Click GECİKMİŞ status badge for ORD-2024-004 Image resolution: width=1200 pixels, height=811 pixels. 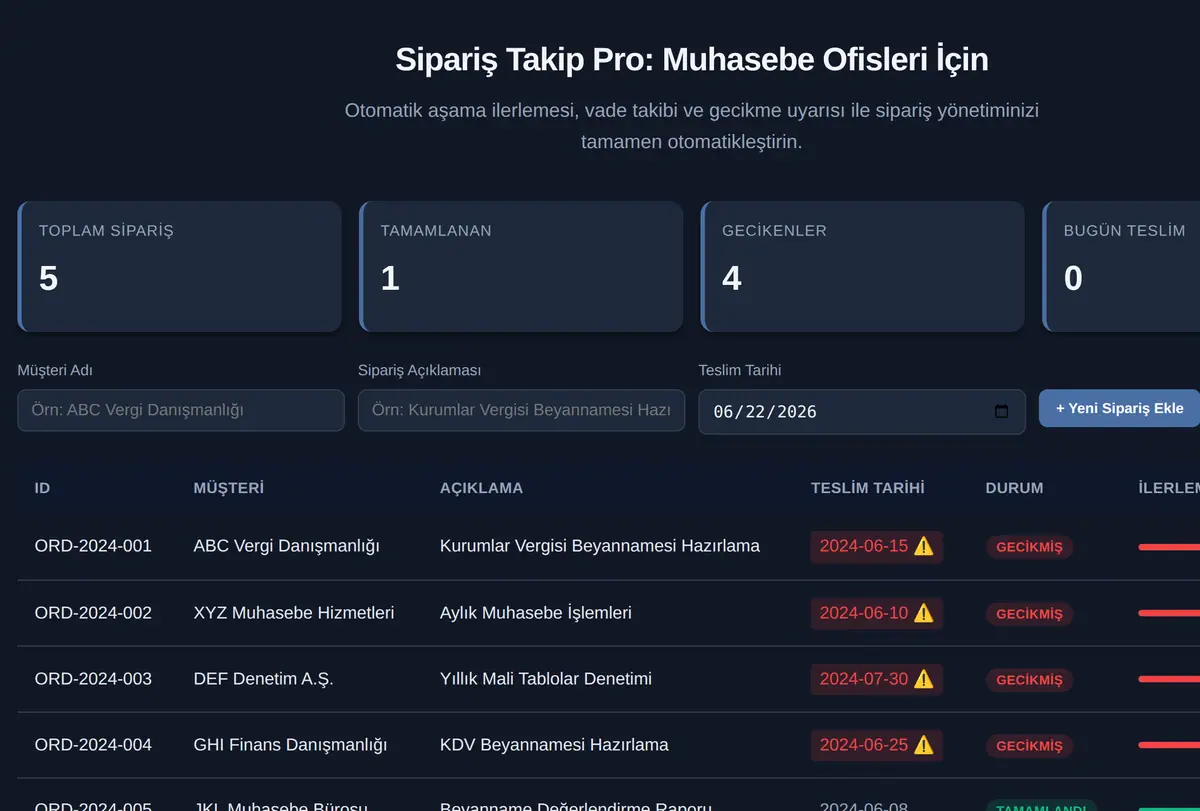tap(1029, 746)
